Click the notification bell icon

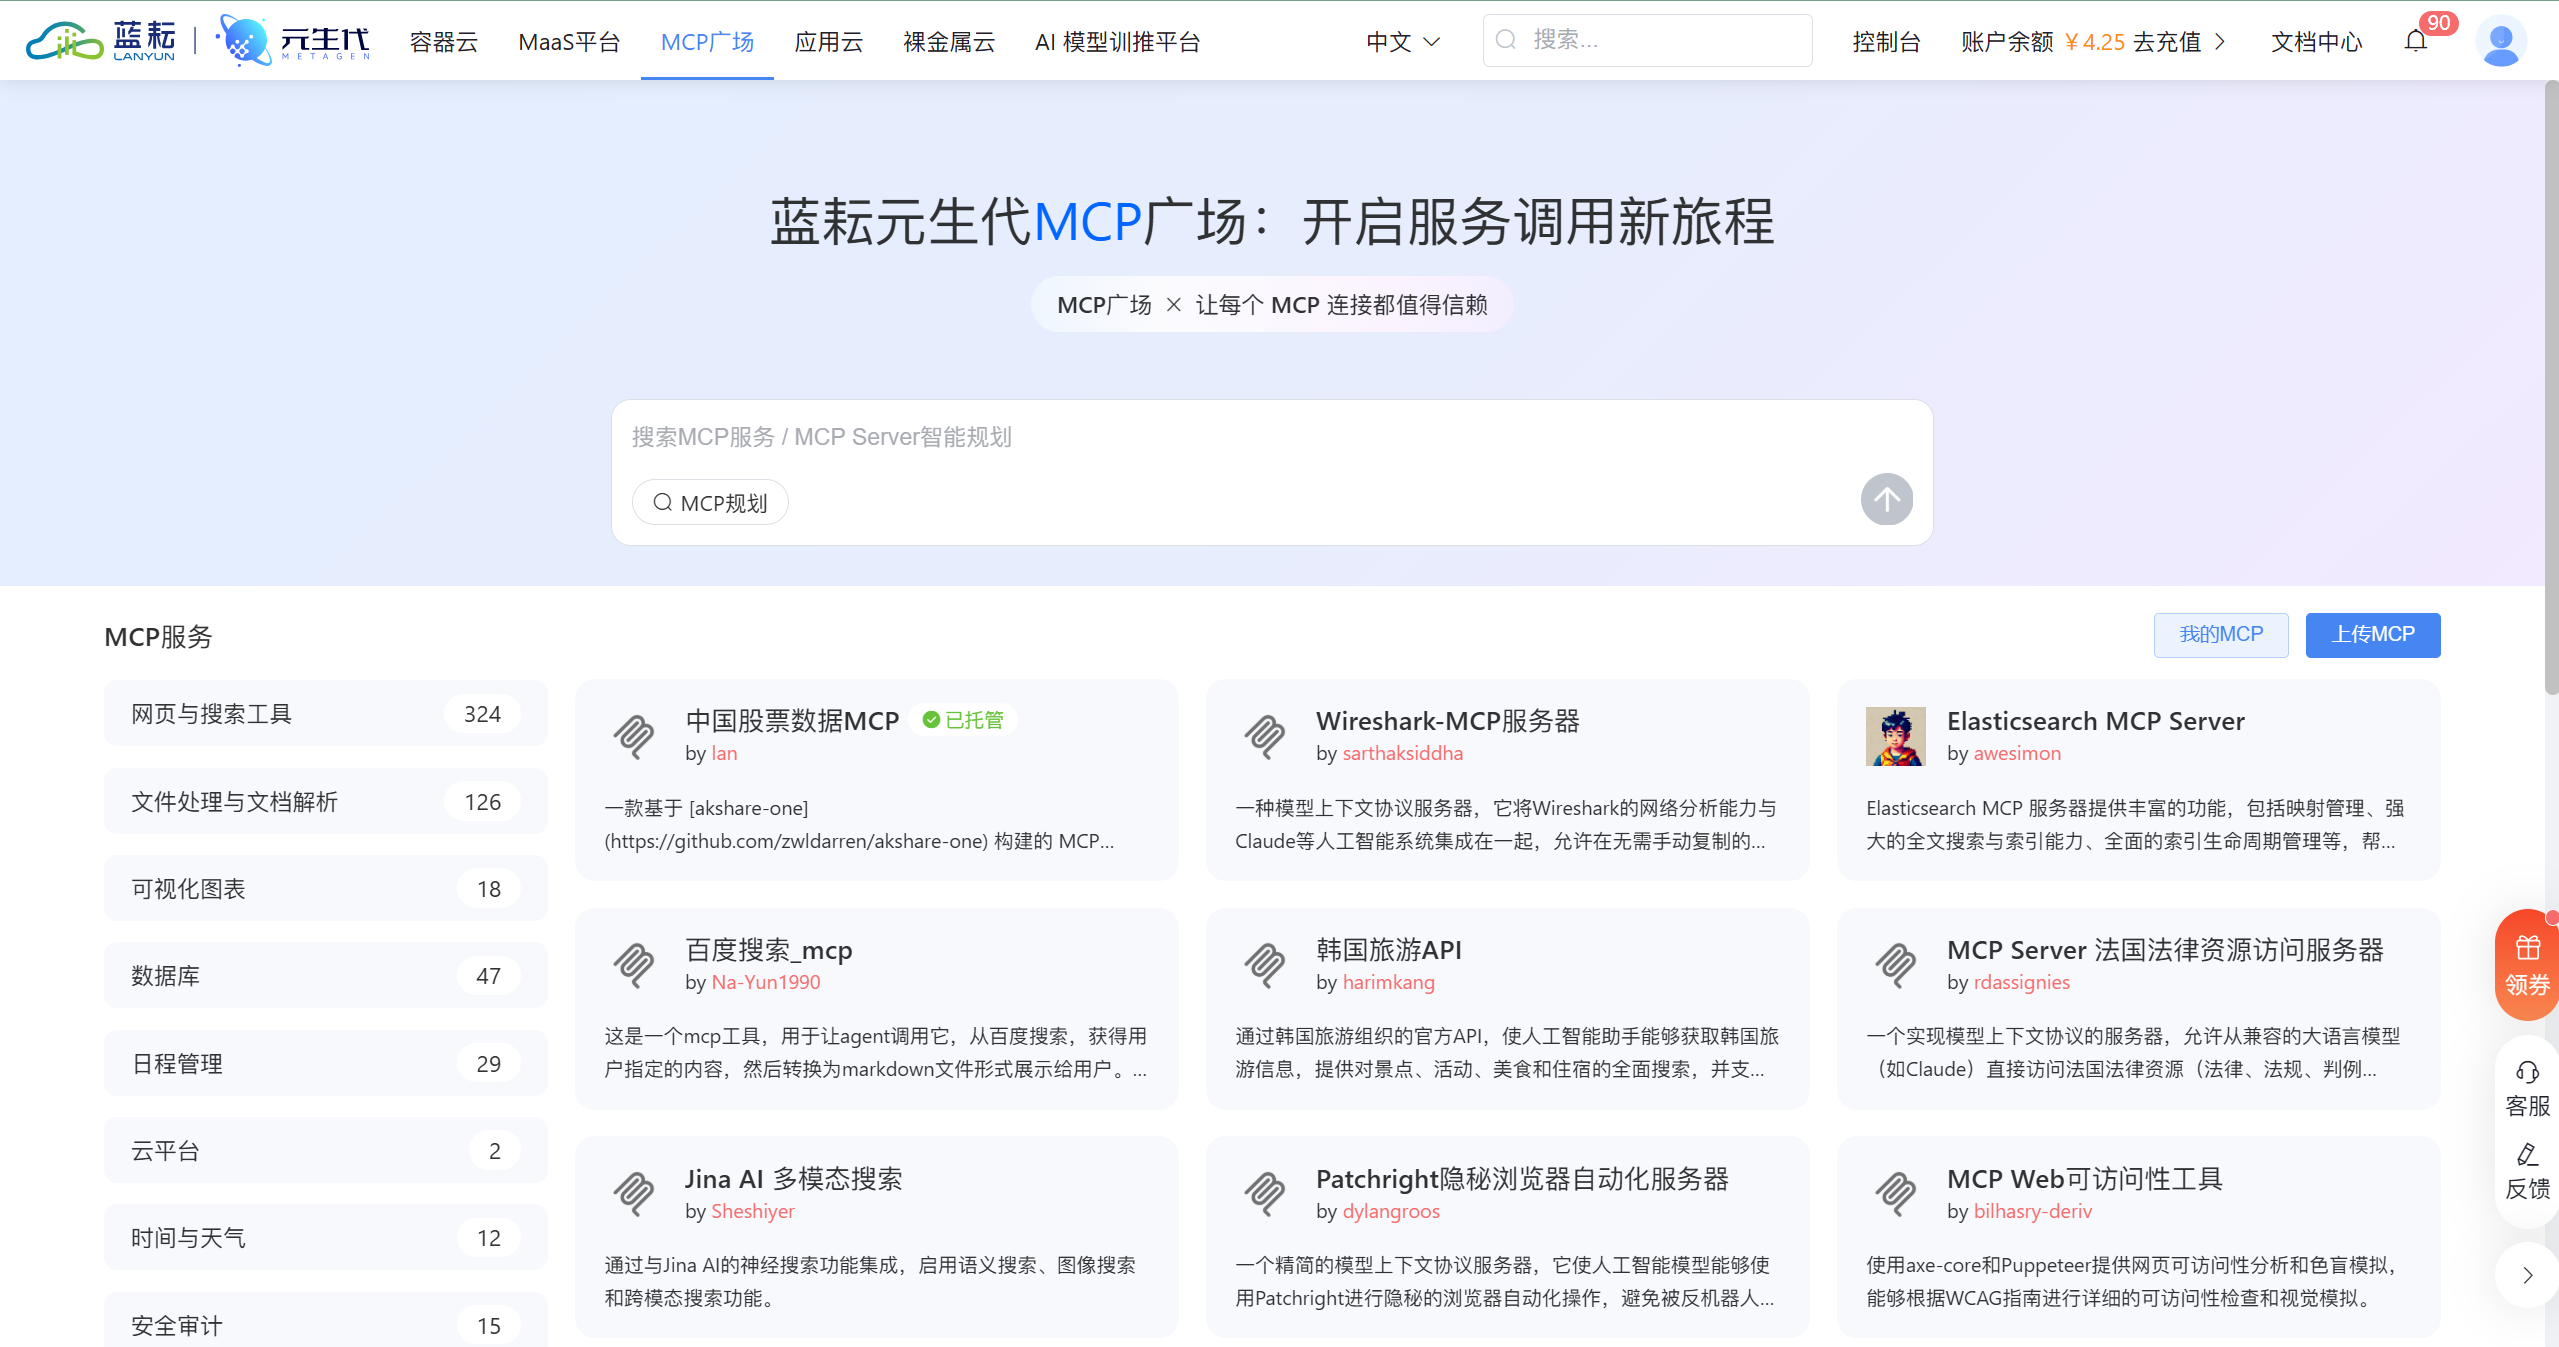[x=2415, y=41]
